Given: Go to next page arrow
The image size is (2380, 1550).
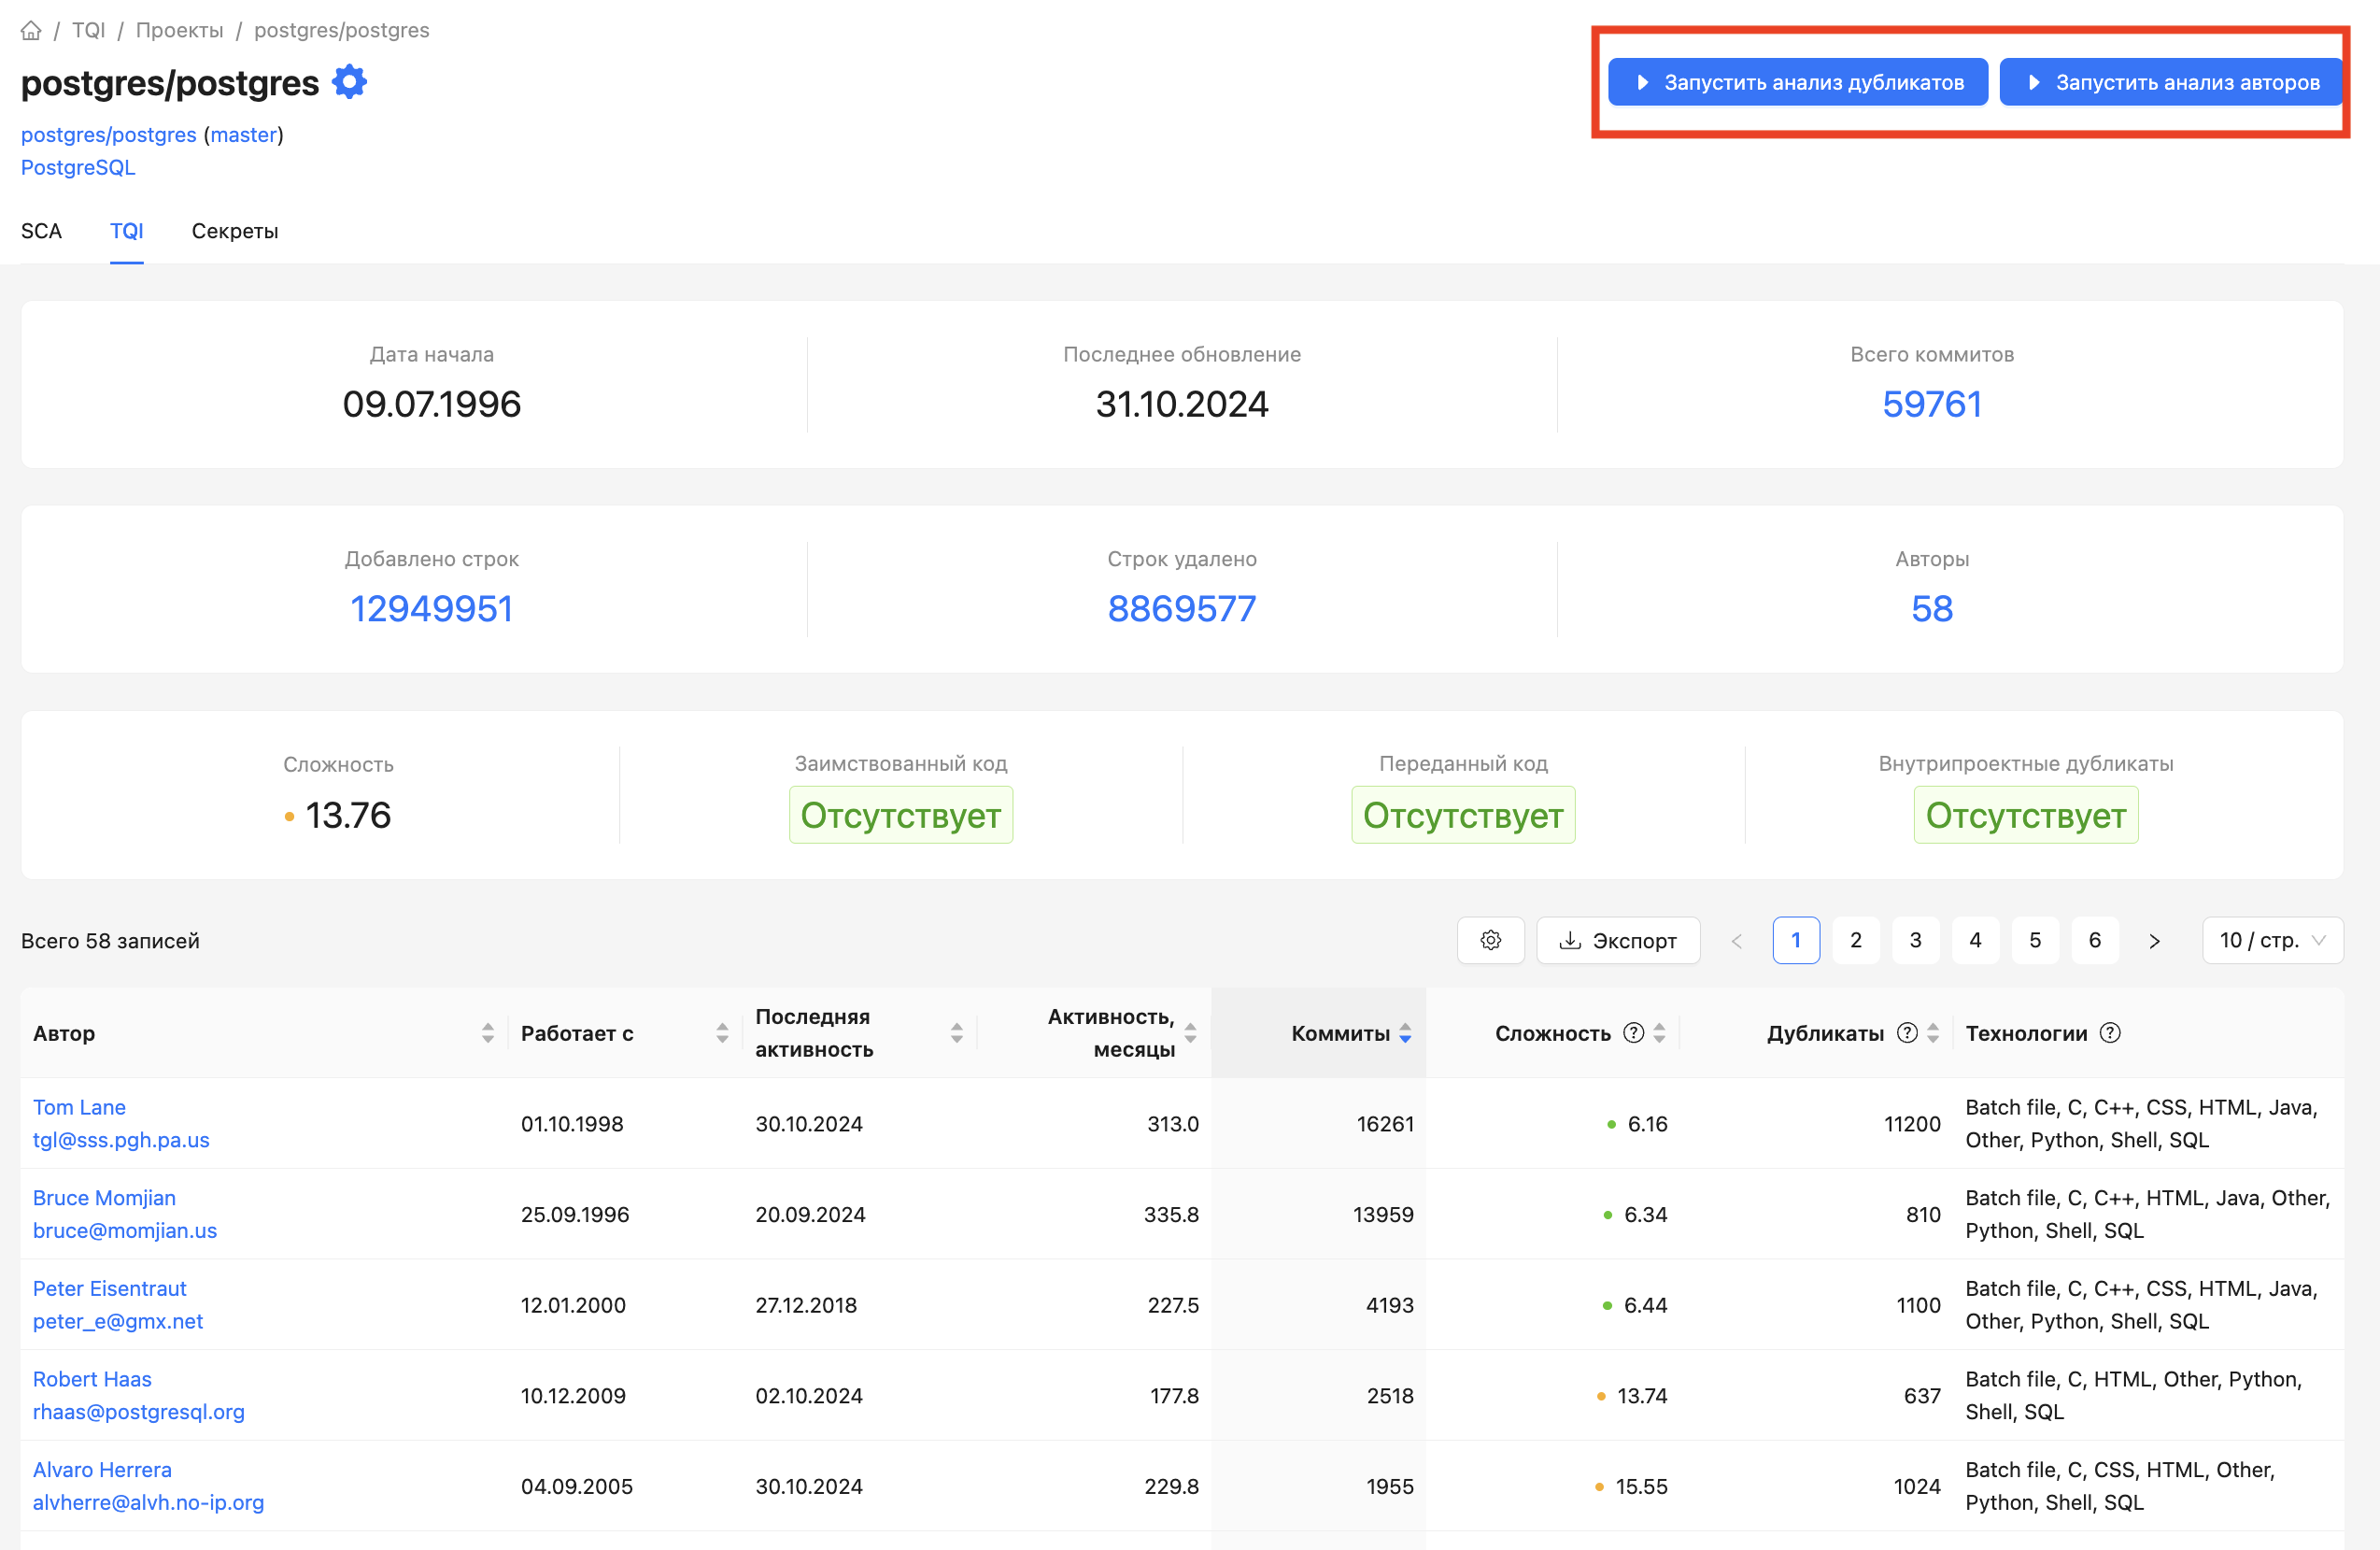Looking at the screenshot, I should click(x=2154, y=940).
